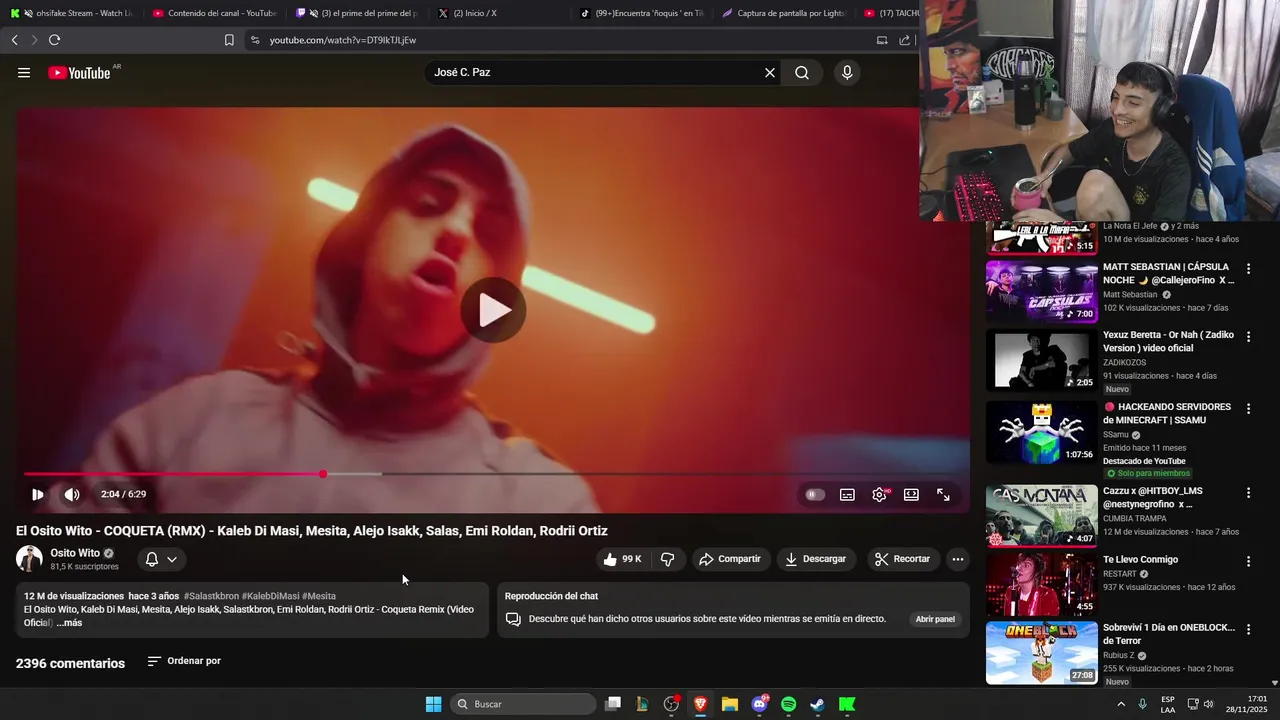Open options for the Cazzu x HITBOY_LMS video

click(1248, 493)
